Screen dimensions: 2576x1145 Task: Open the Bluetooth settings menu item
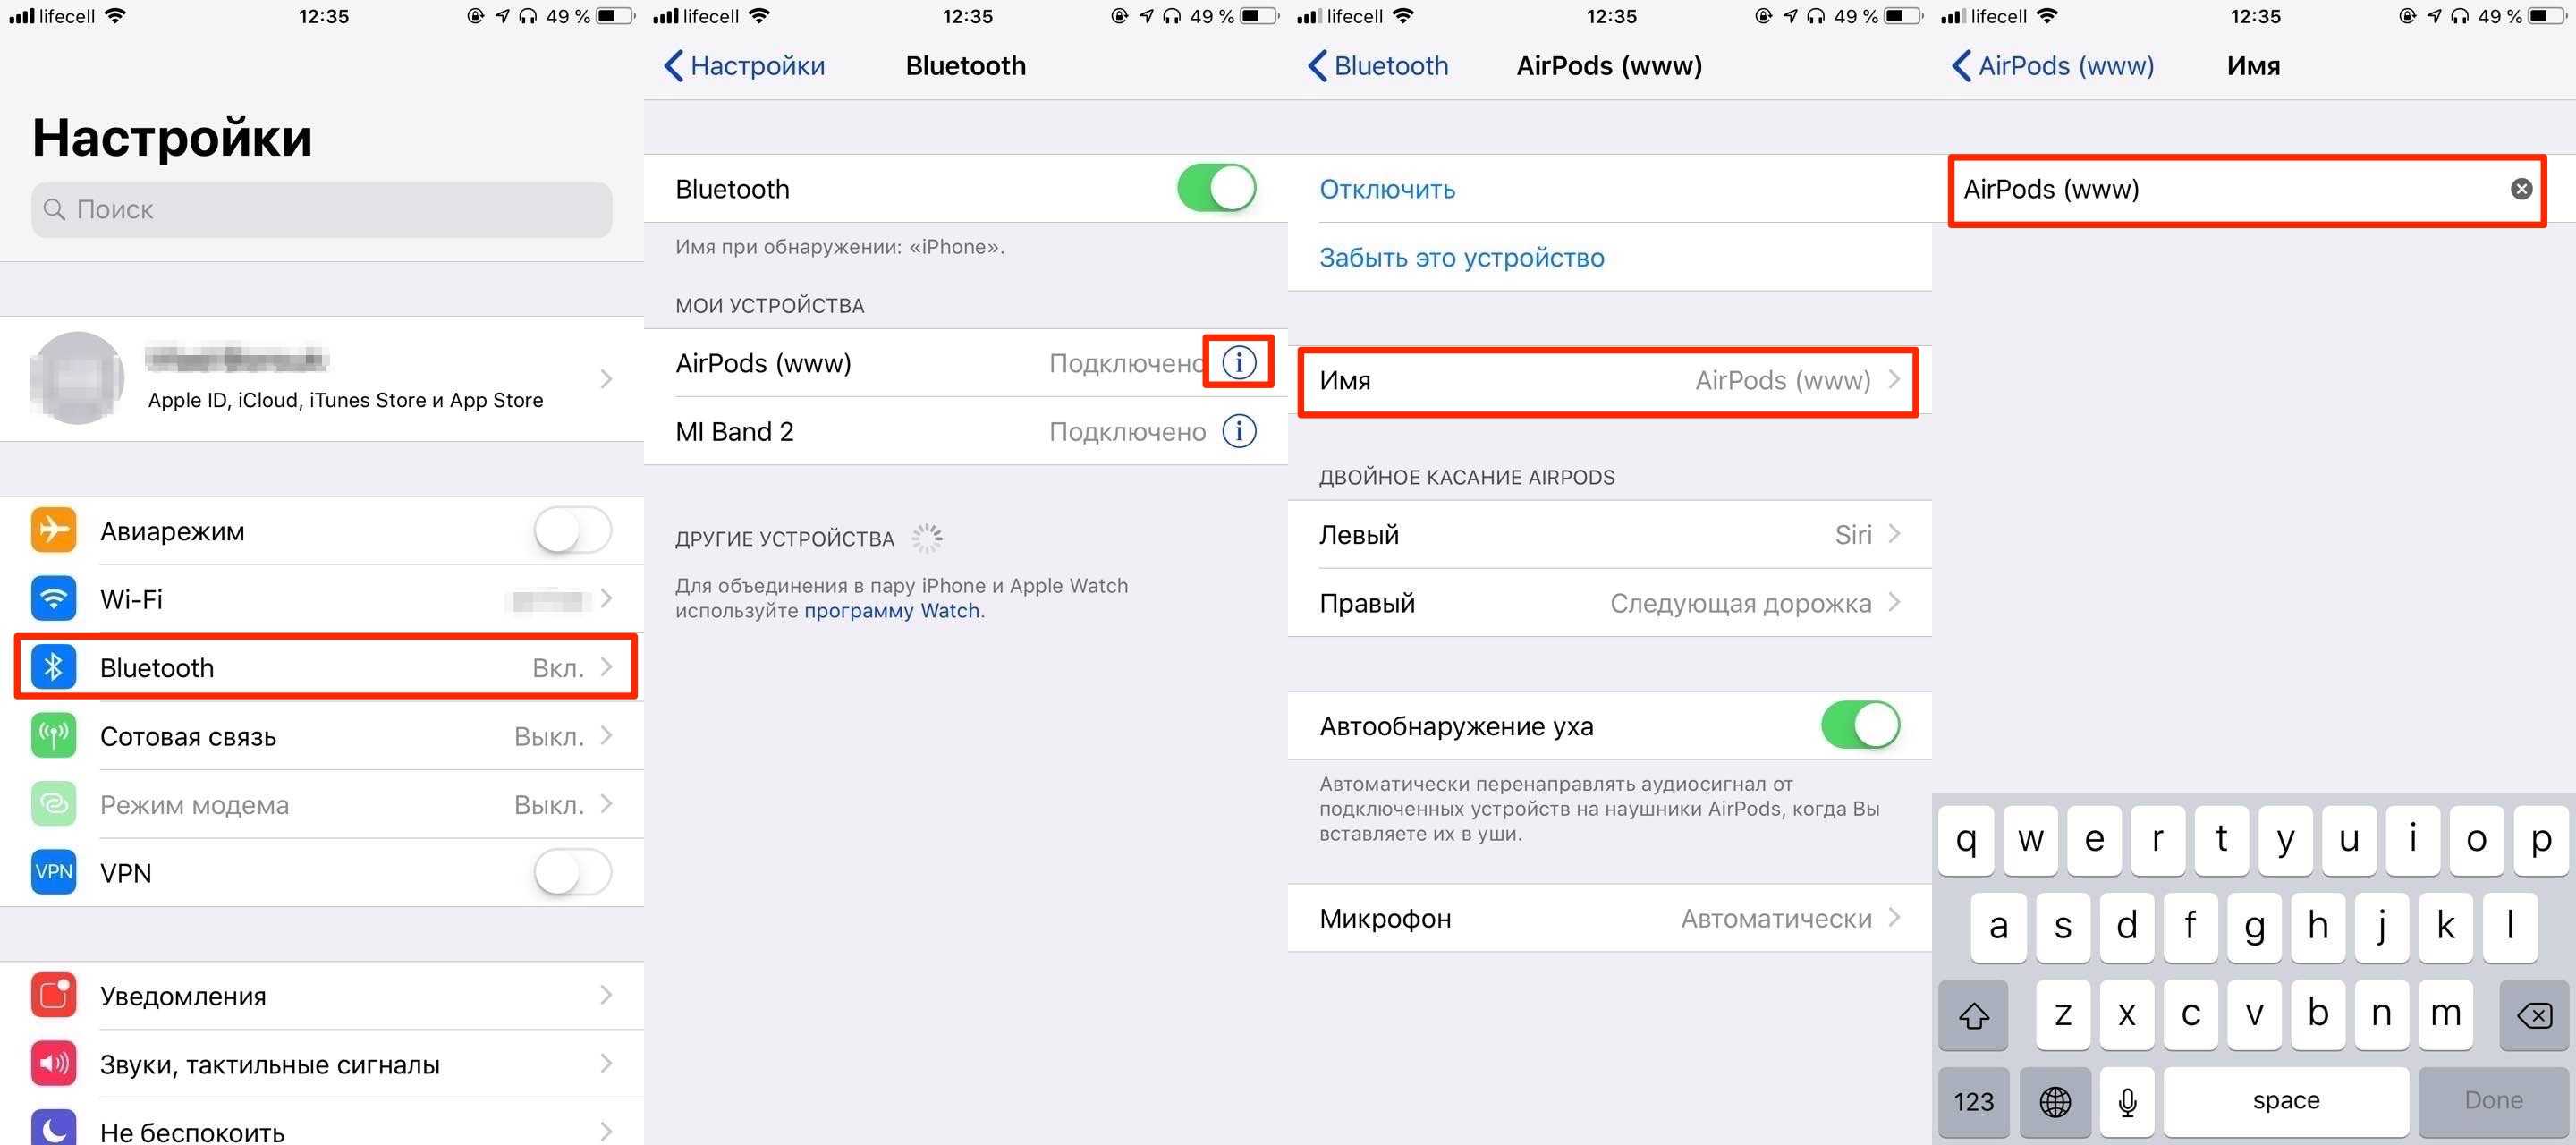[324, 667]
